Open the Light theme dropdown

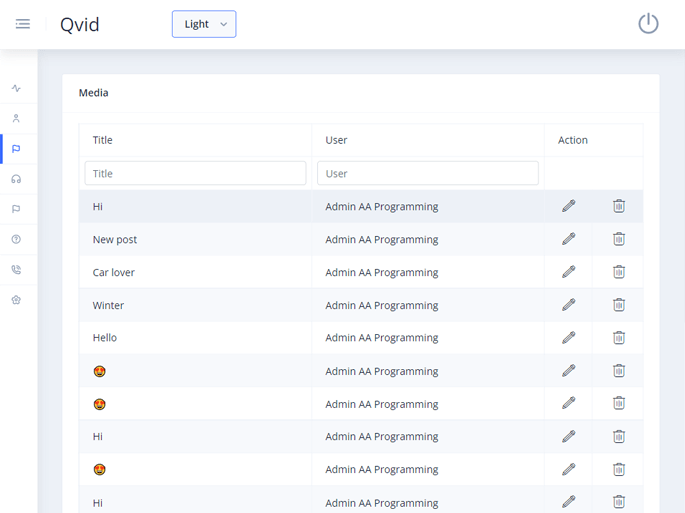[204, 24]
